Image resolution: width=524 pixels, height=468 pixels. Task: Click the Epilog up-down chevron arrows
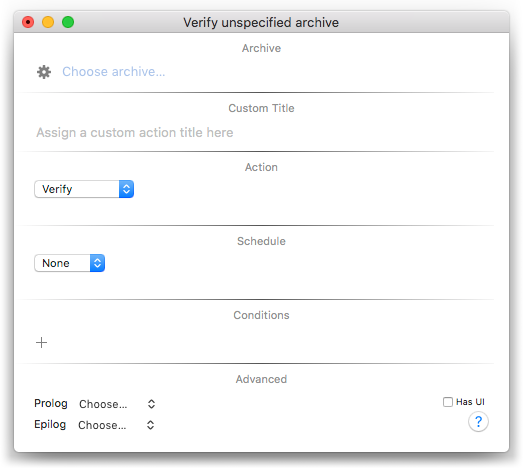150,425
